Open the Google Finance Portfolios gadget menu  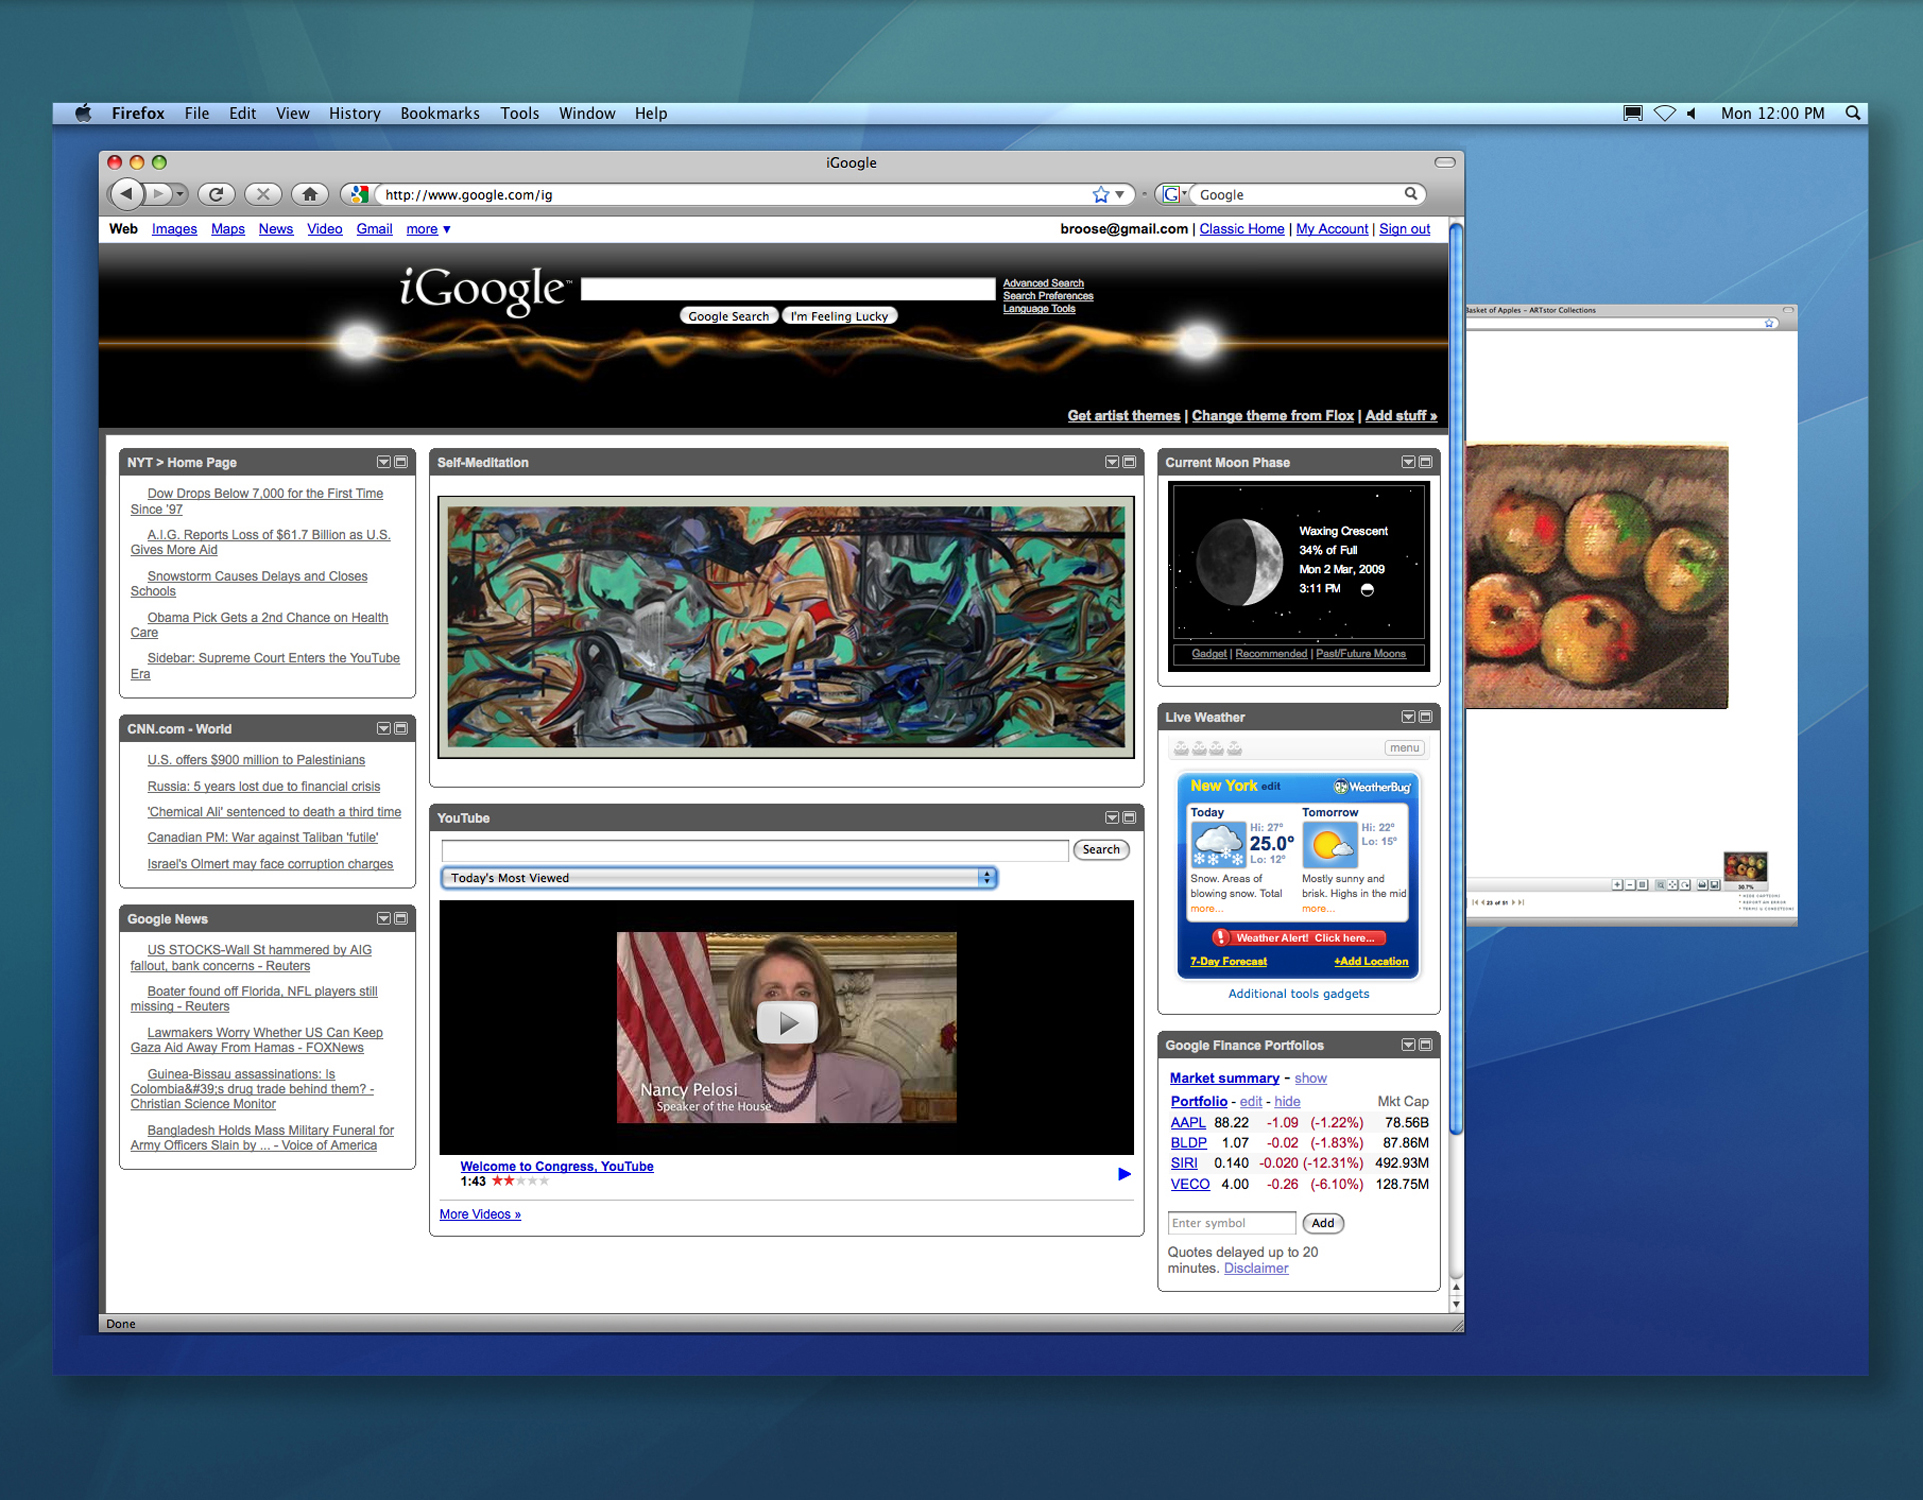(x=1407, y=1044)
